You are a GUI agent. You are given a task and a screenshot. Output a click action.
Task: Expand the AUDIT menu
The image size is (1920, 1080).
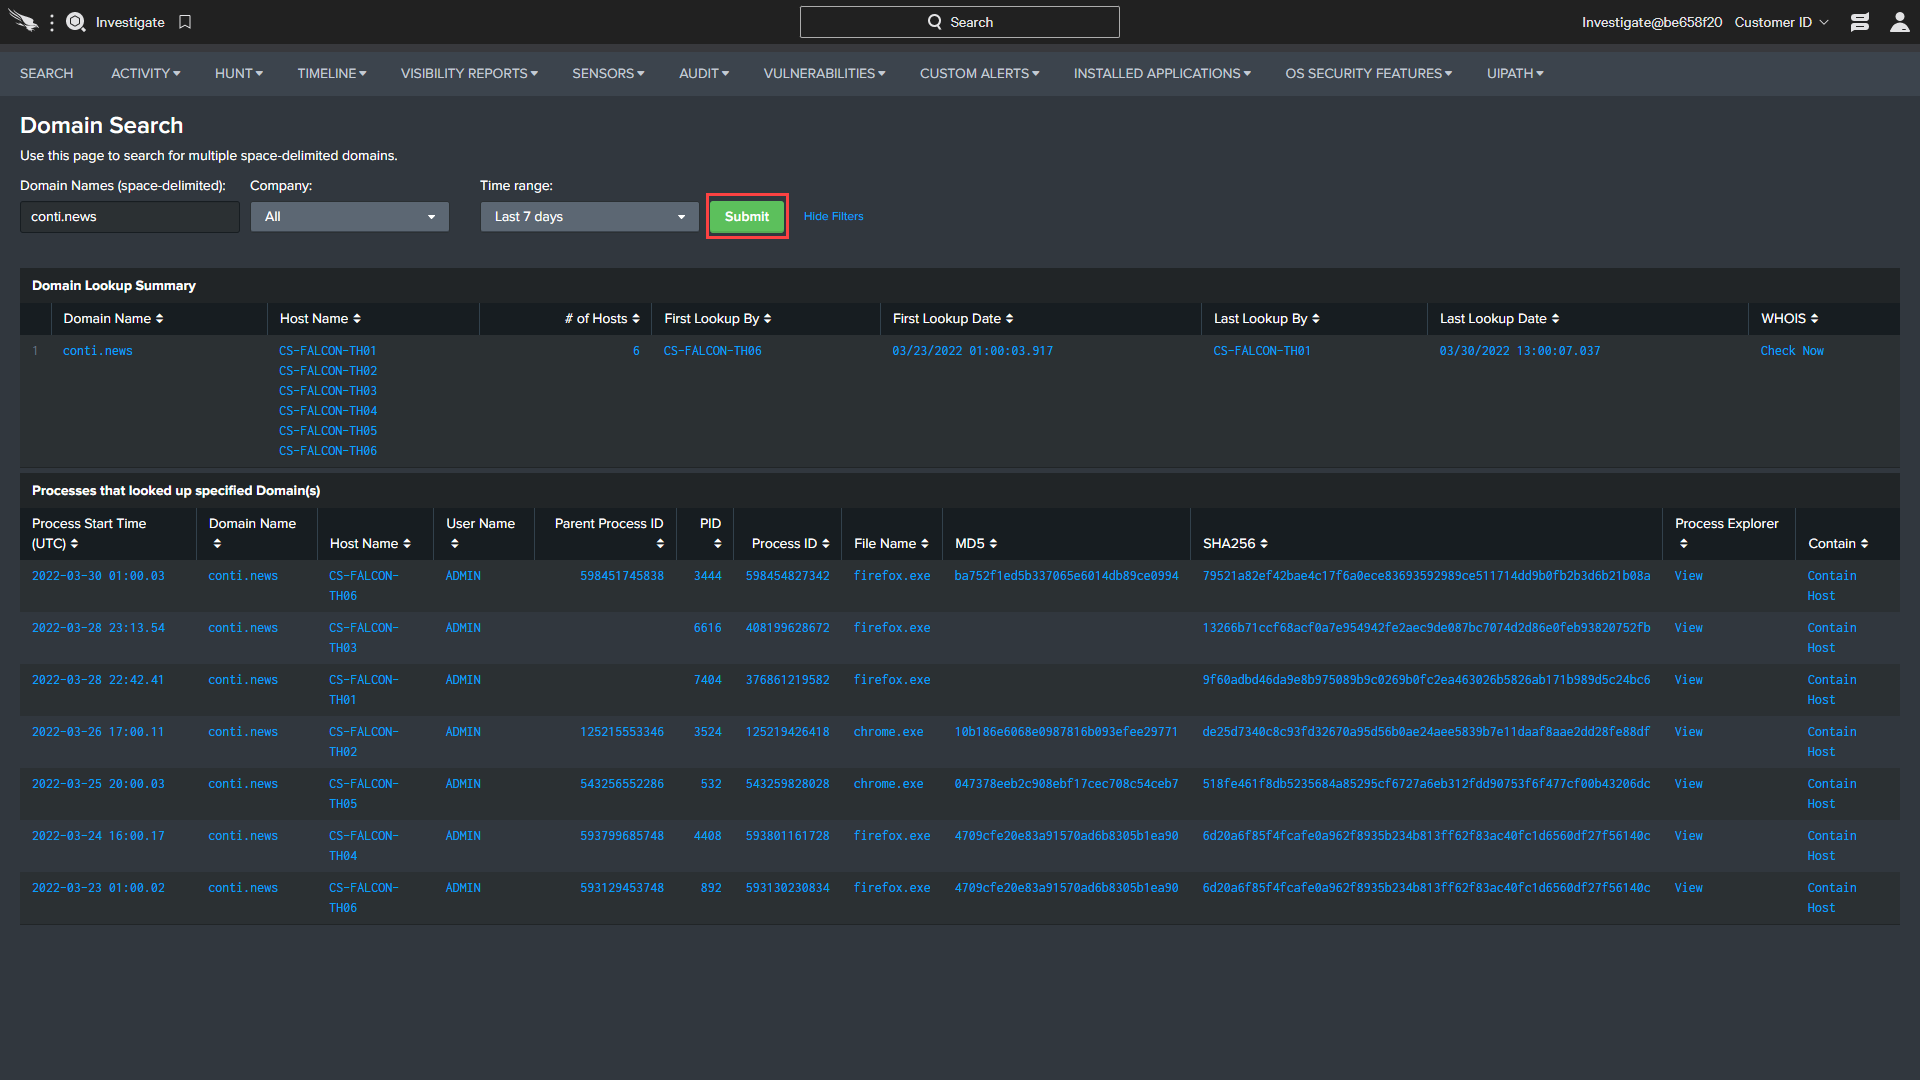[704, 73]
